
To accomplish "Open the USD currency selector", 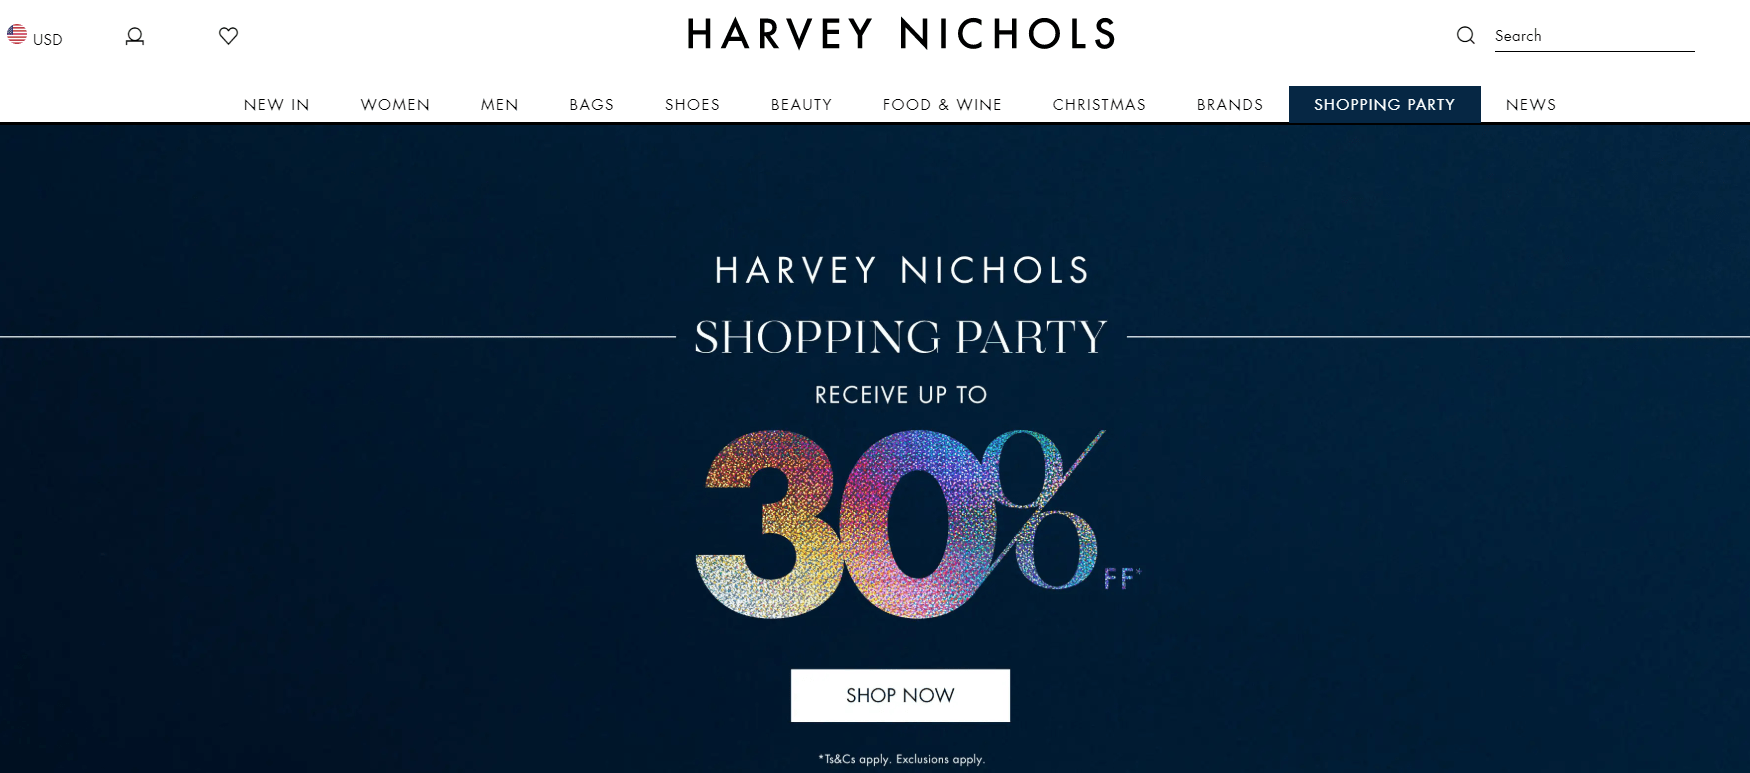I will tap(35, 36).
